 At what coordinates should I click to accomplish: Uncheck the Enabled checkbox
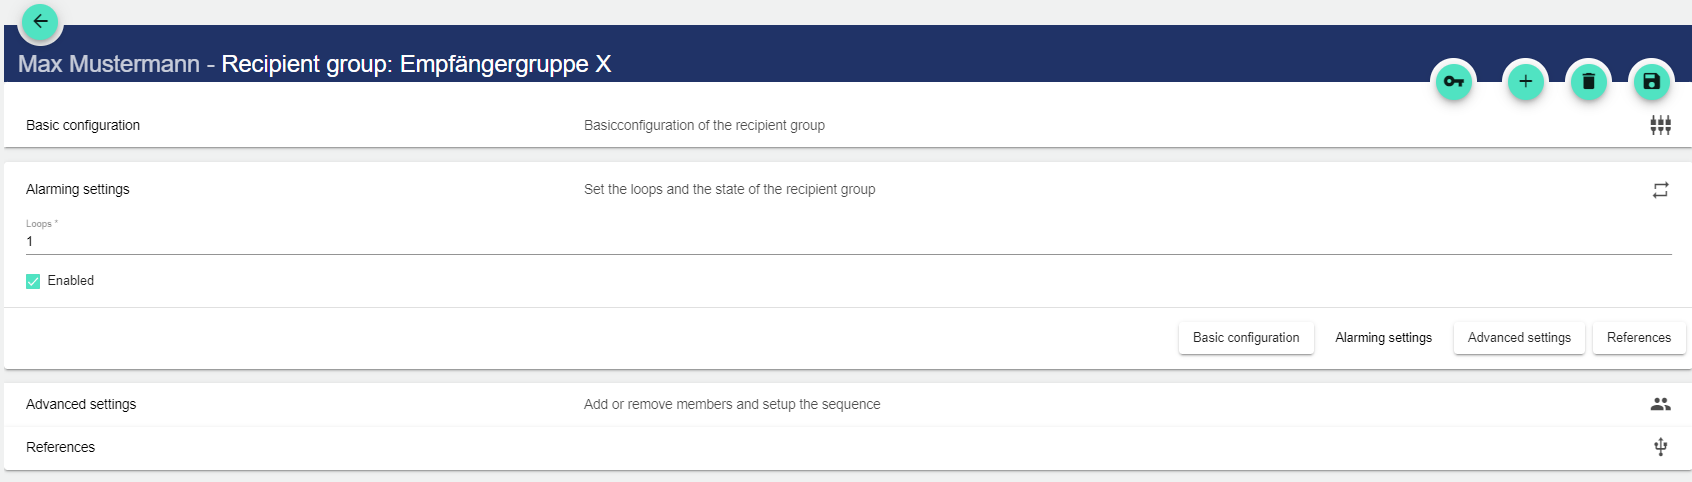(x=33, y=281)
